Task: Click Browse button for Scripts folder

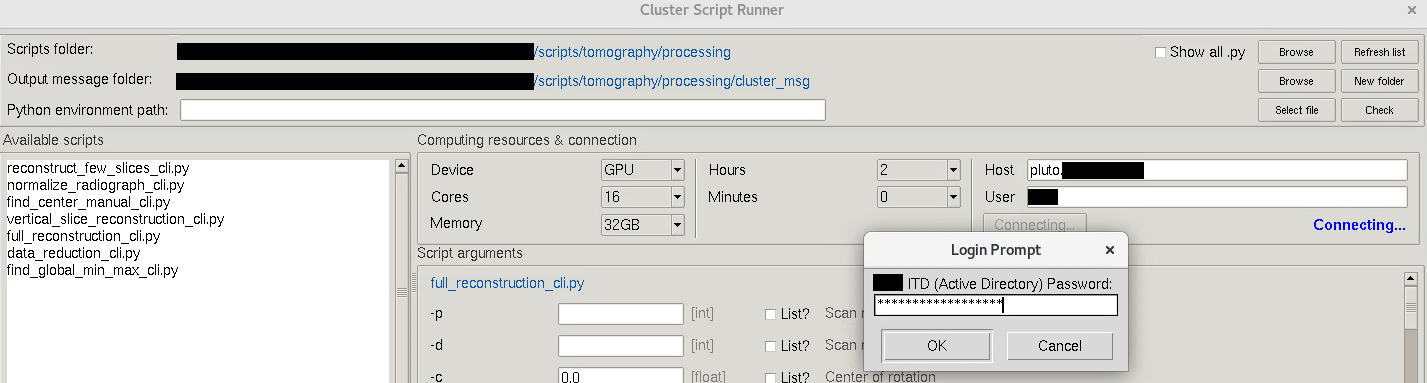Action: (1296, 52)
